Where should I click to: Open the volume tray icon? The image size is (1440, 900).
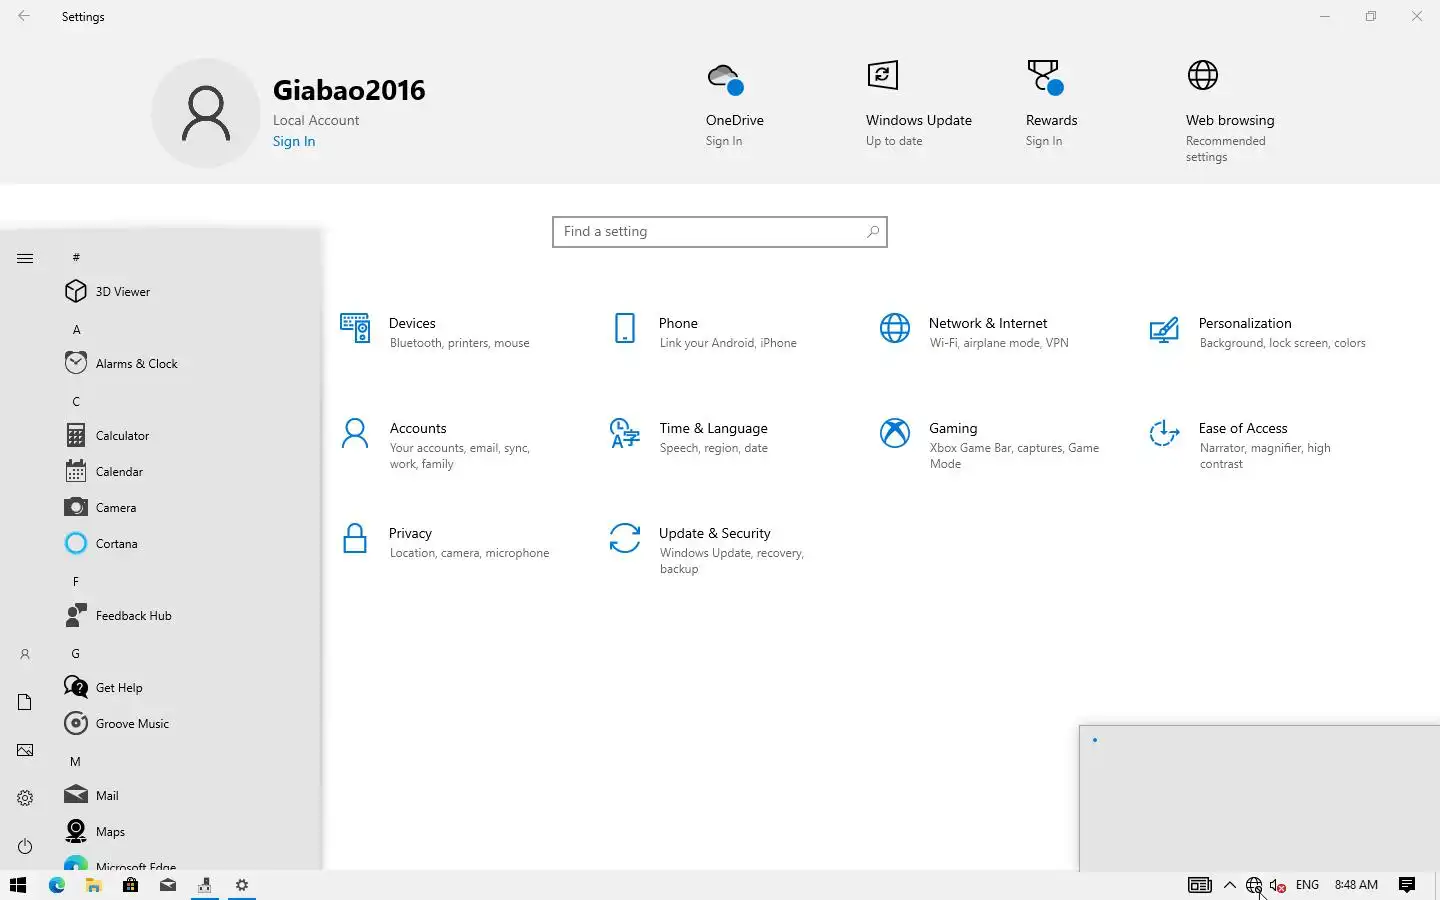(x=1278, y=885)
